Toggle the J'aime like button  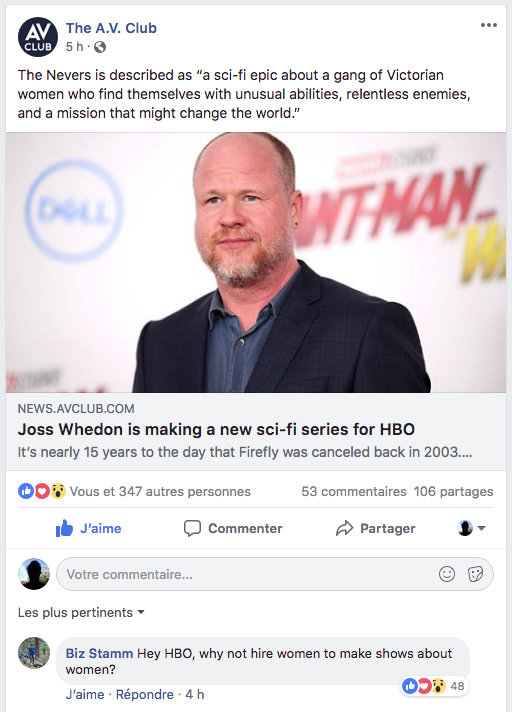click(x=89, y=528)
